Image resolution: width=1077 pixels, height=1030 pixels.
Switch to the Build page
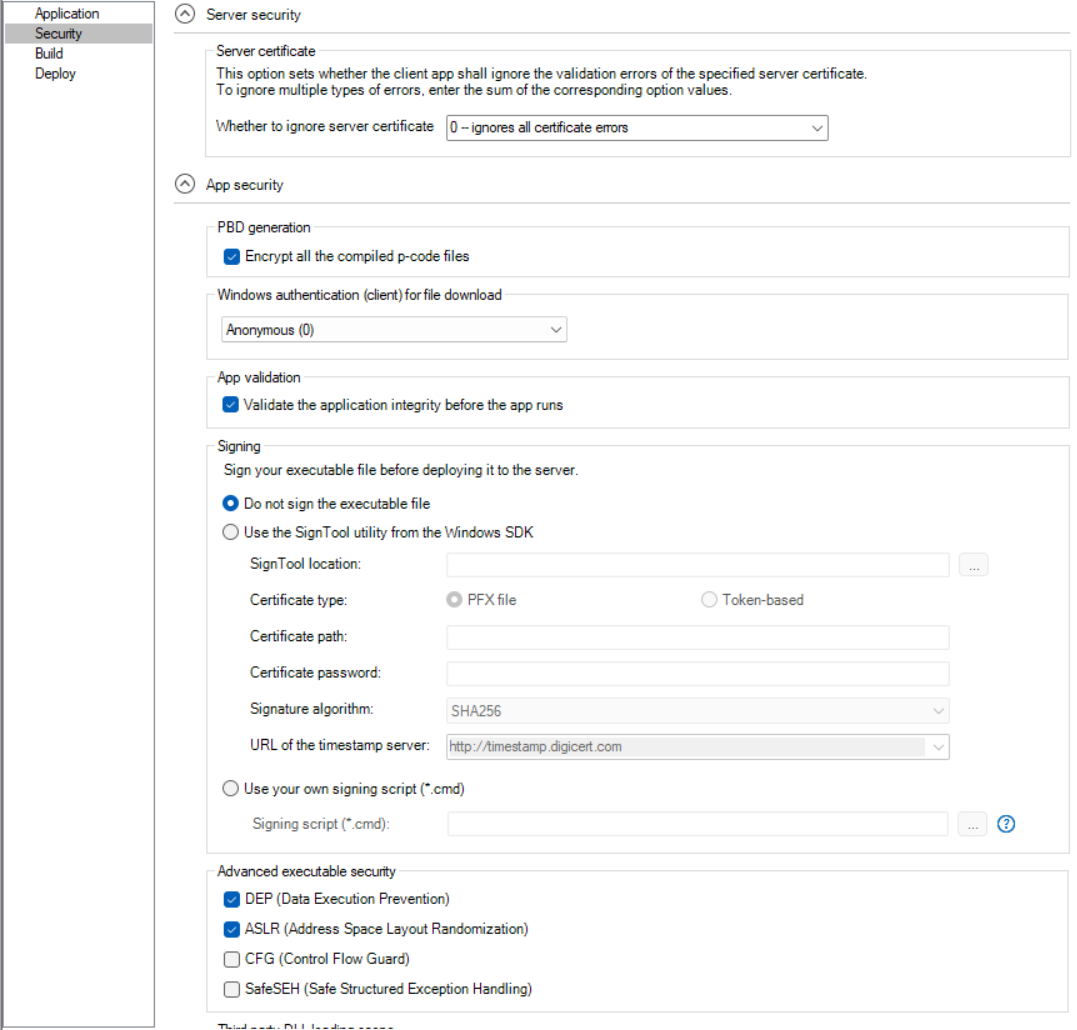point(49,54)
